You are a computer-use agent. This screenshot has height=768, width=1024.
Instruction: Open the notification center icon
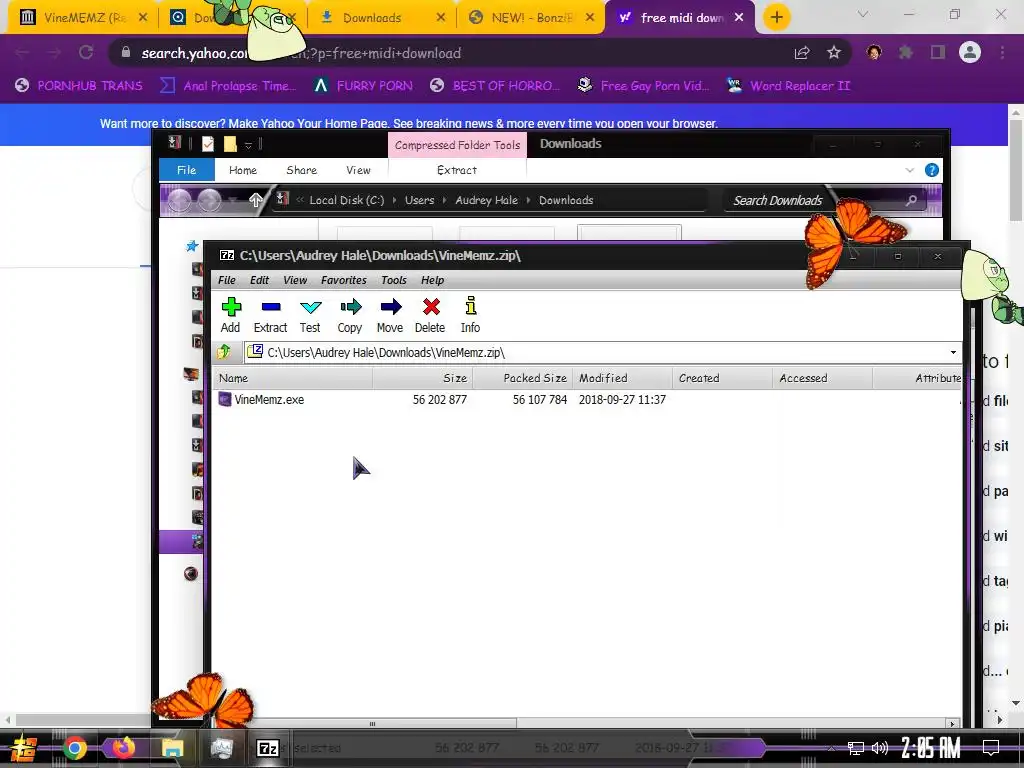991,748
